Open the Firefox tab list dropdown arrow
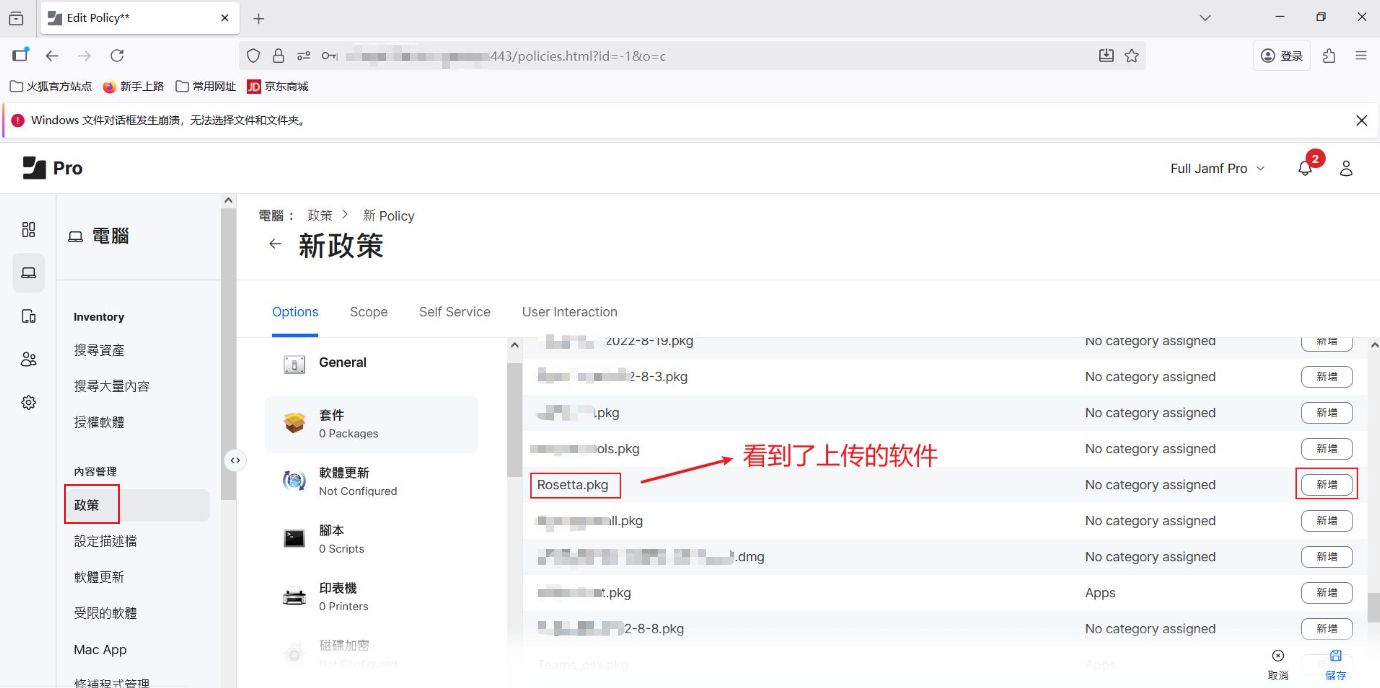The height and width of the screenshot is (688, 1380). [1205, 18]
